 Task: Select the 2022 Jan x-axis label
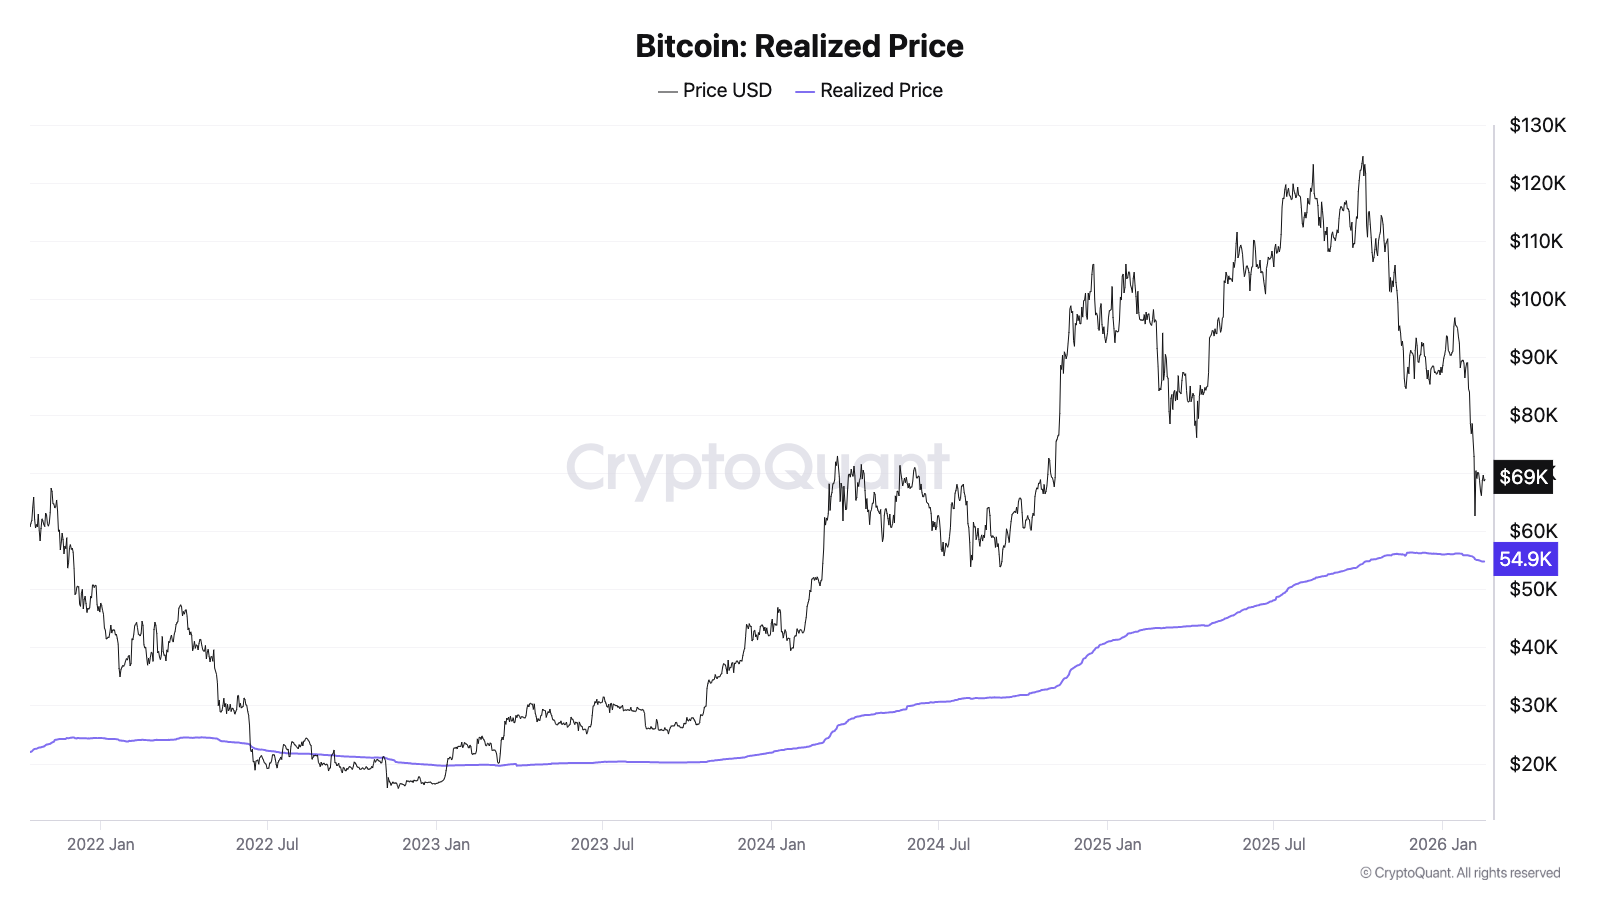pos(100,844)
